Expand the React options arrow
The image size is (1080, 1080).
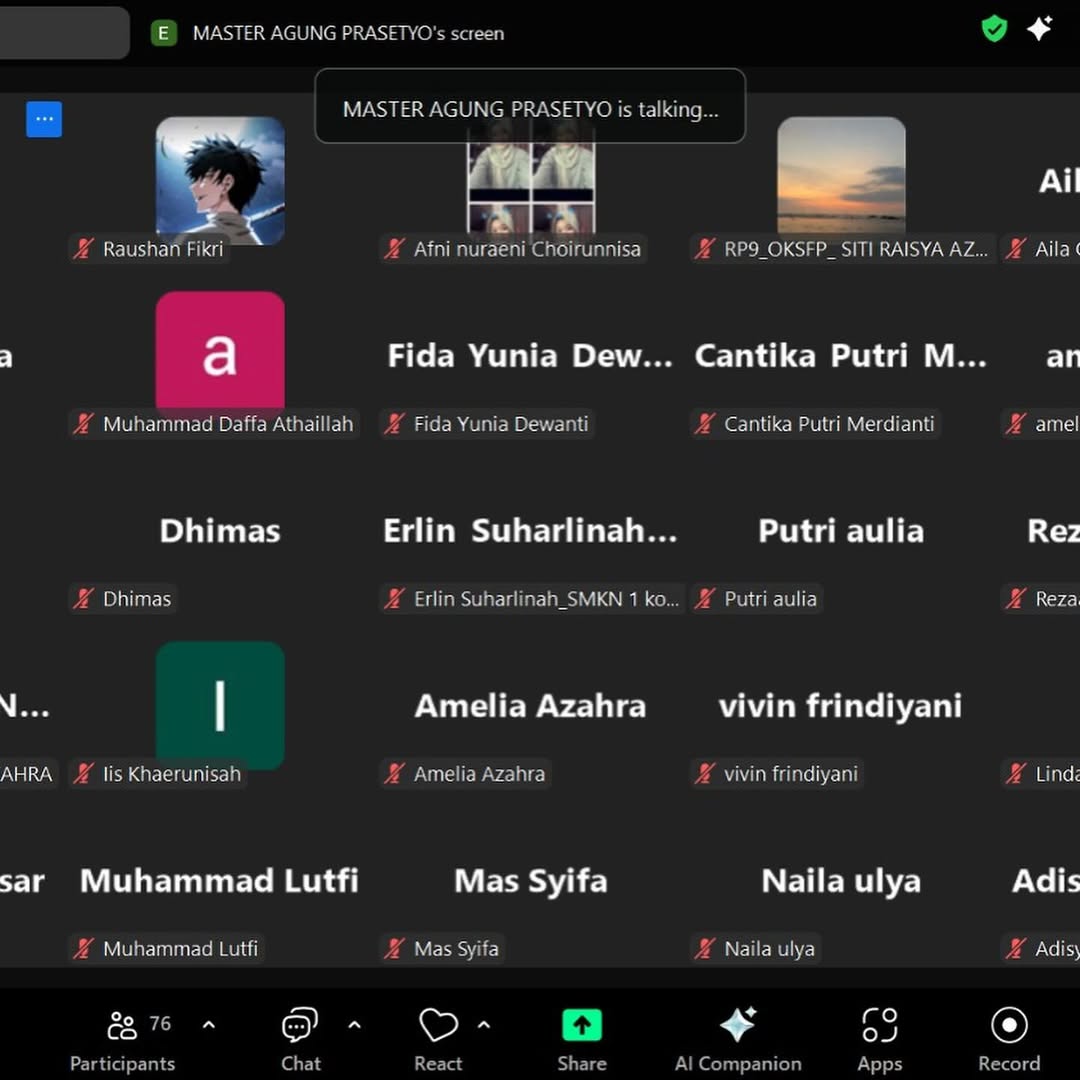[484, 1024]
